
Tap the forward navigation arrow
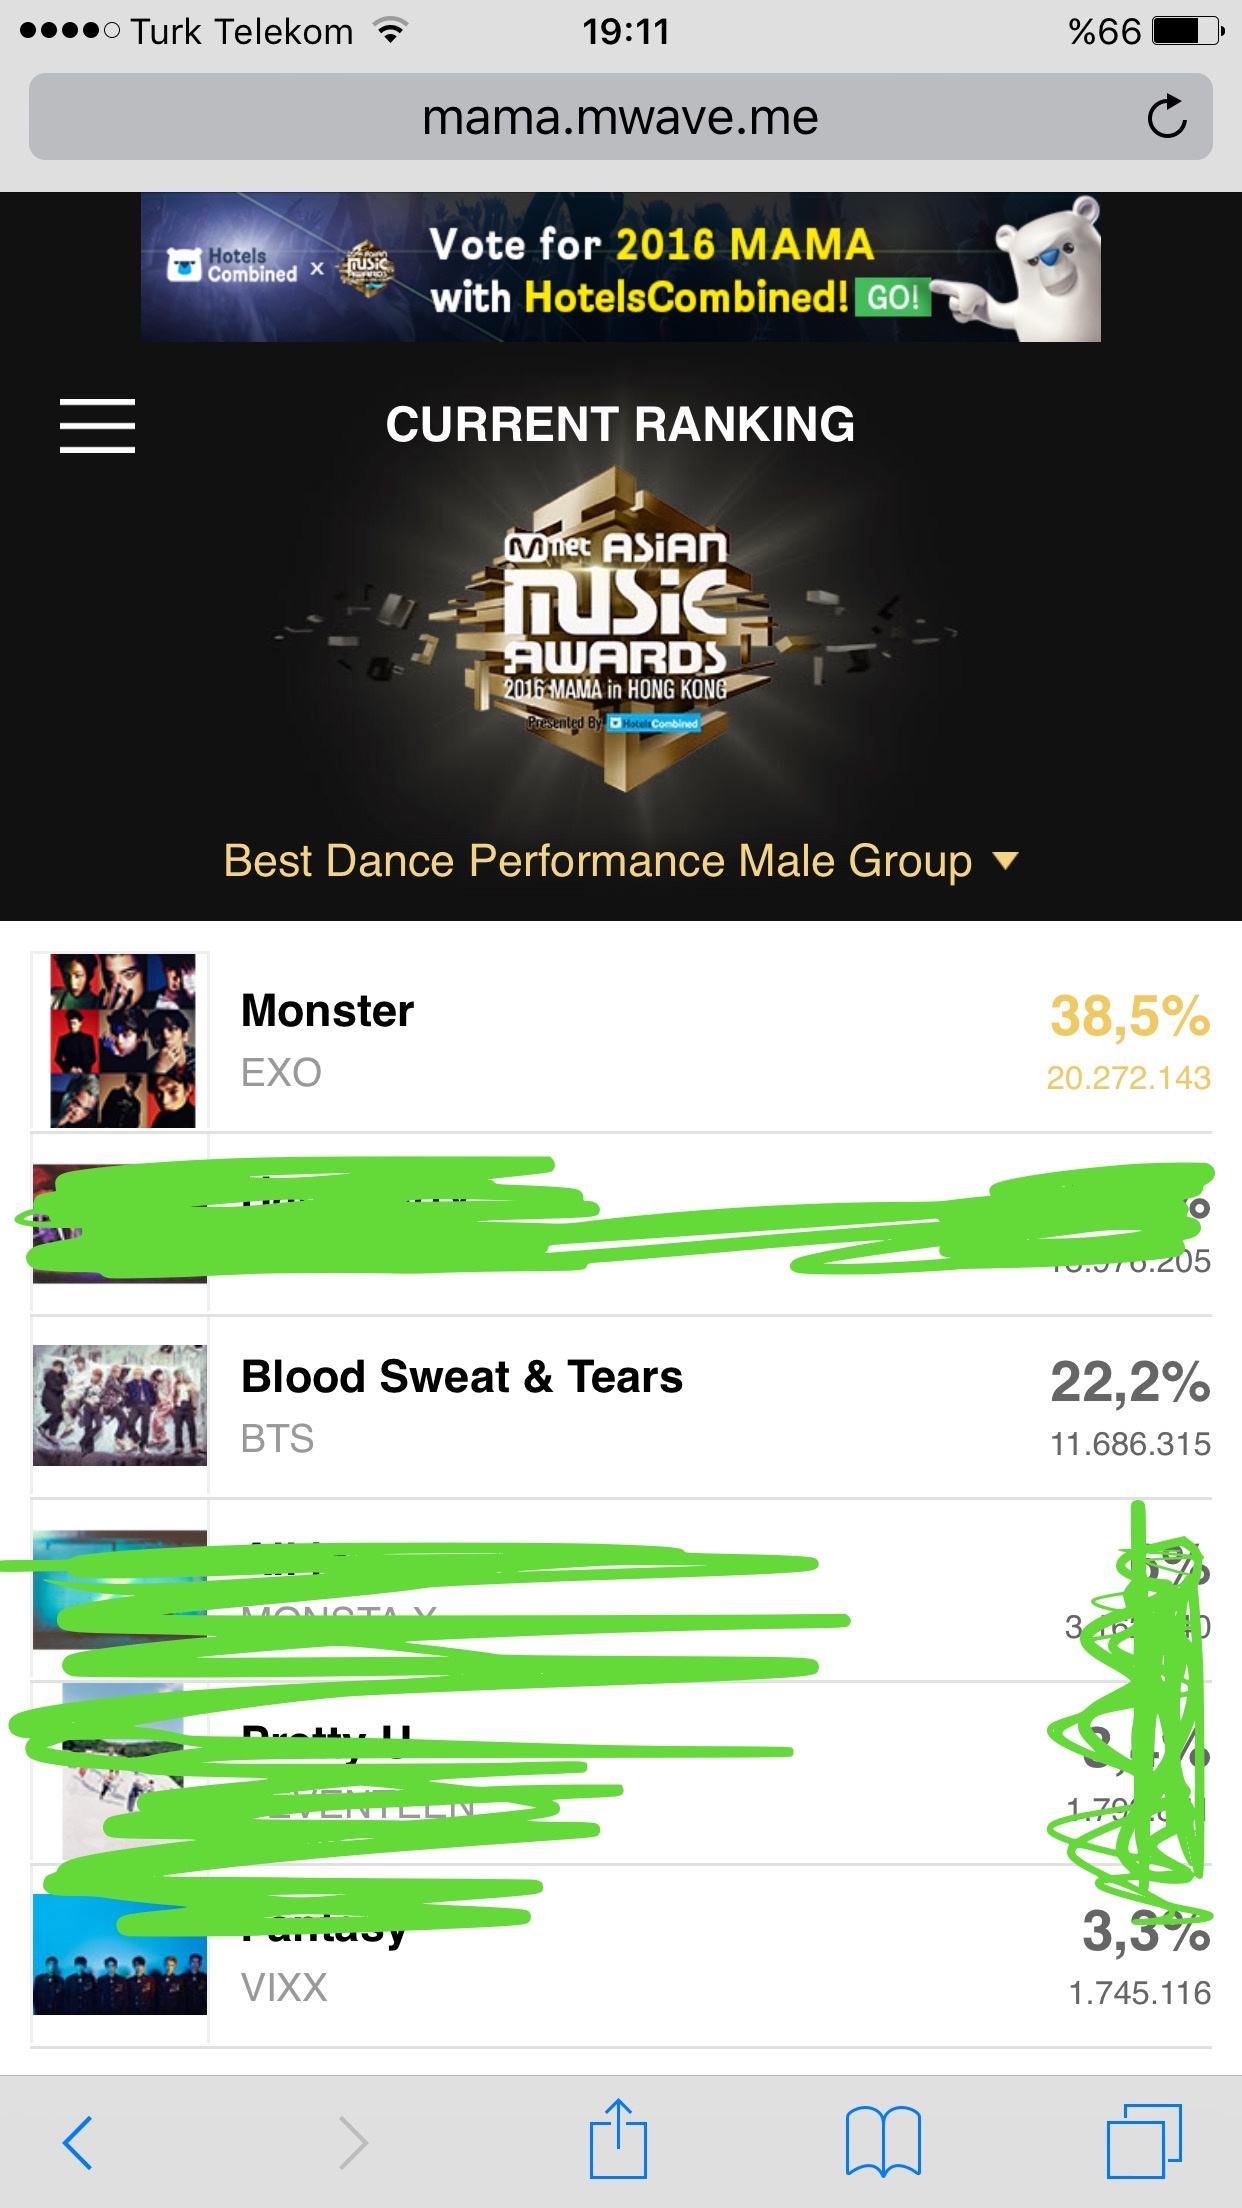(x=353, y=2142)
